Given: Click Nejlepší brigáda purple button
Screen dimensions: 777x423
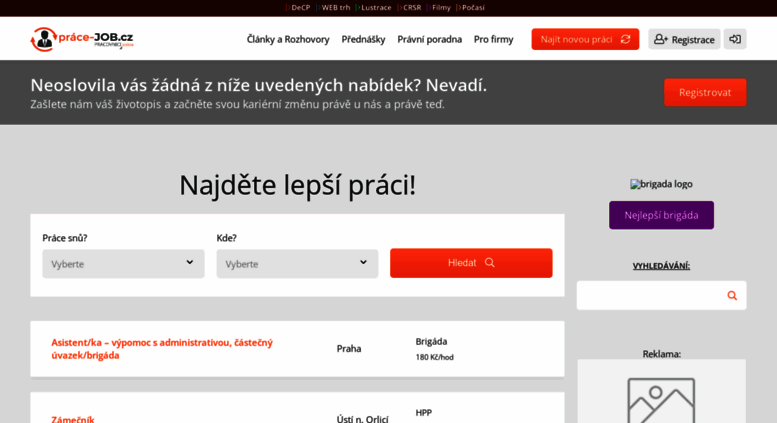Looking at the screenshot, I should click(662, 215).
